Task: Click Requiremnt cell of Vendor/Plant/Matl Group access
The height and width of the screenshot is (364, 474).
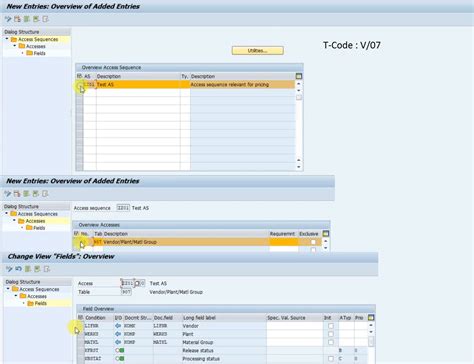Action: [283, 242]
